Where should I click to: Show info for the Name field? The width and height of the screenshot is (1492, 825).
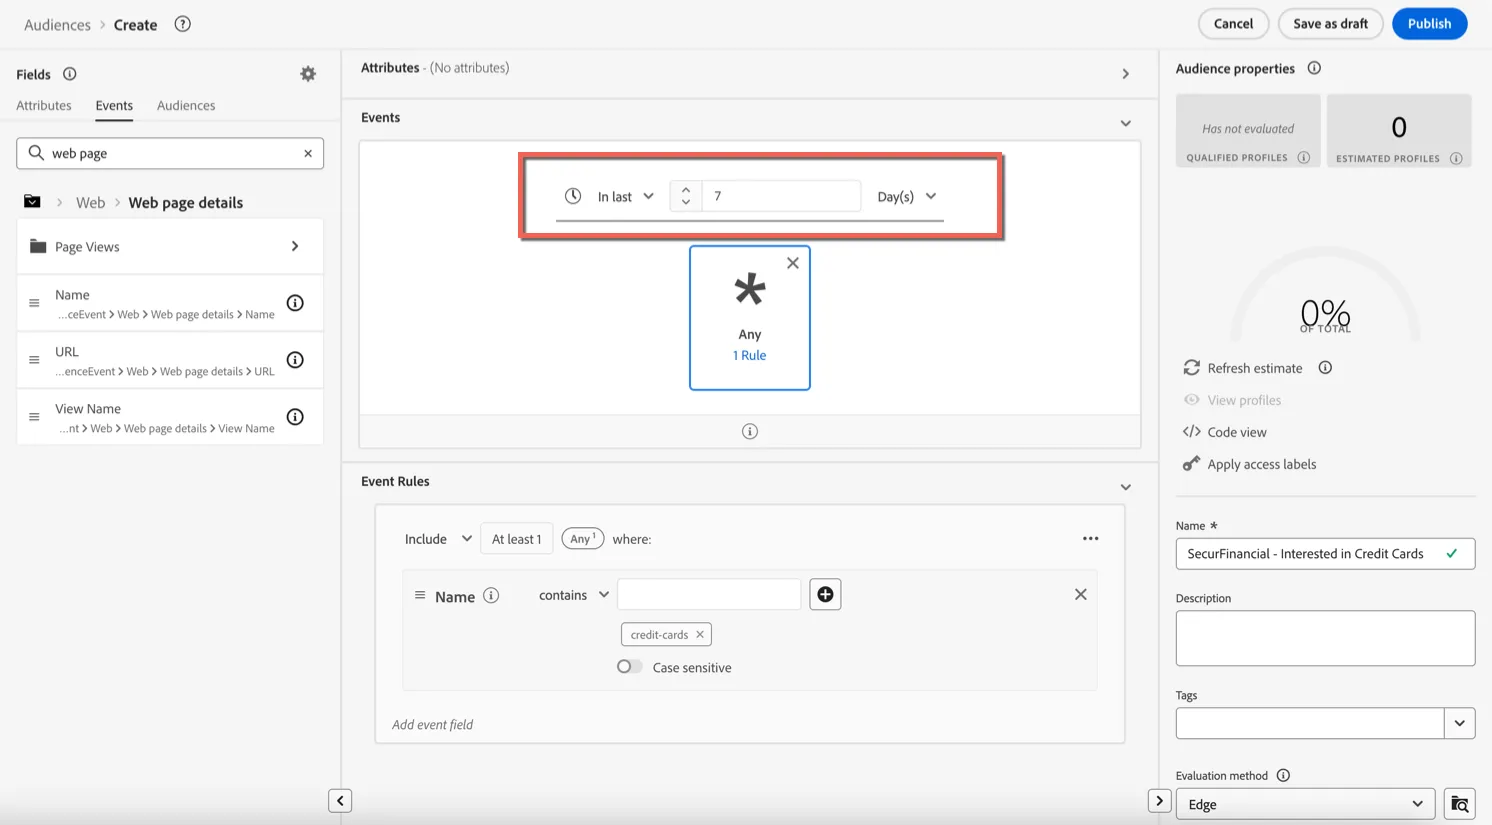point(295,303)
